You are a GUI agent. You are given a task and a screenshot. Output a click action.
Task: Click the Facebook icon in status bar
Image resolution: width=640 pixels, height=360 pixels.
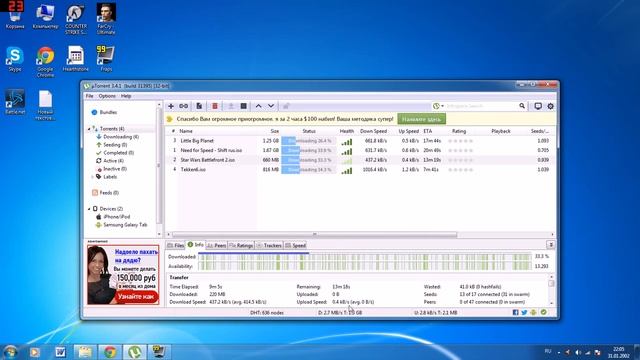pos(516,312)
